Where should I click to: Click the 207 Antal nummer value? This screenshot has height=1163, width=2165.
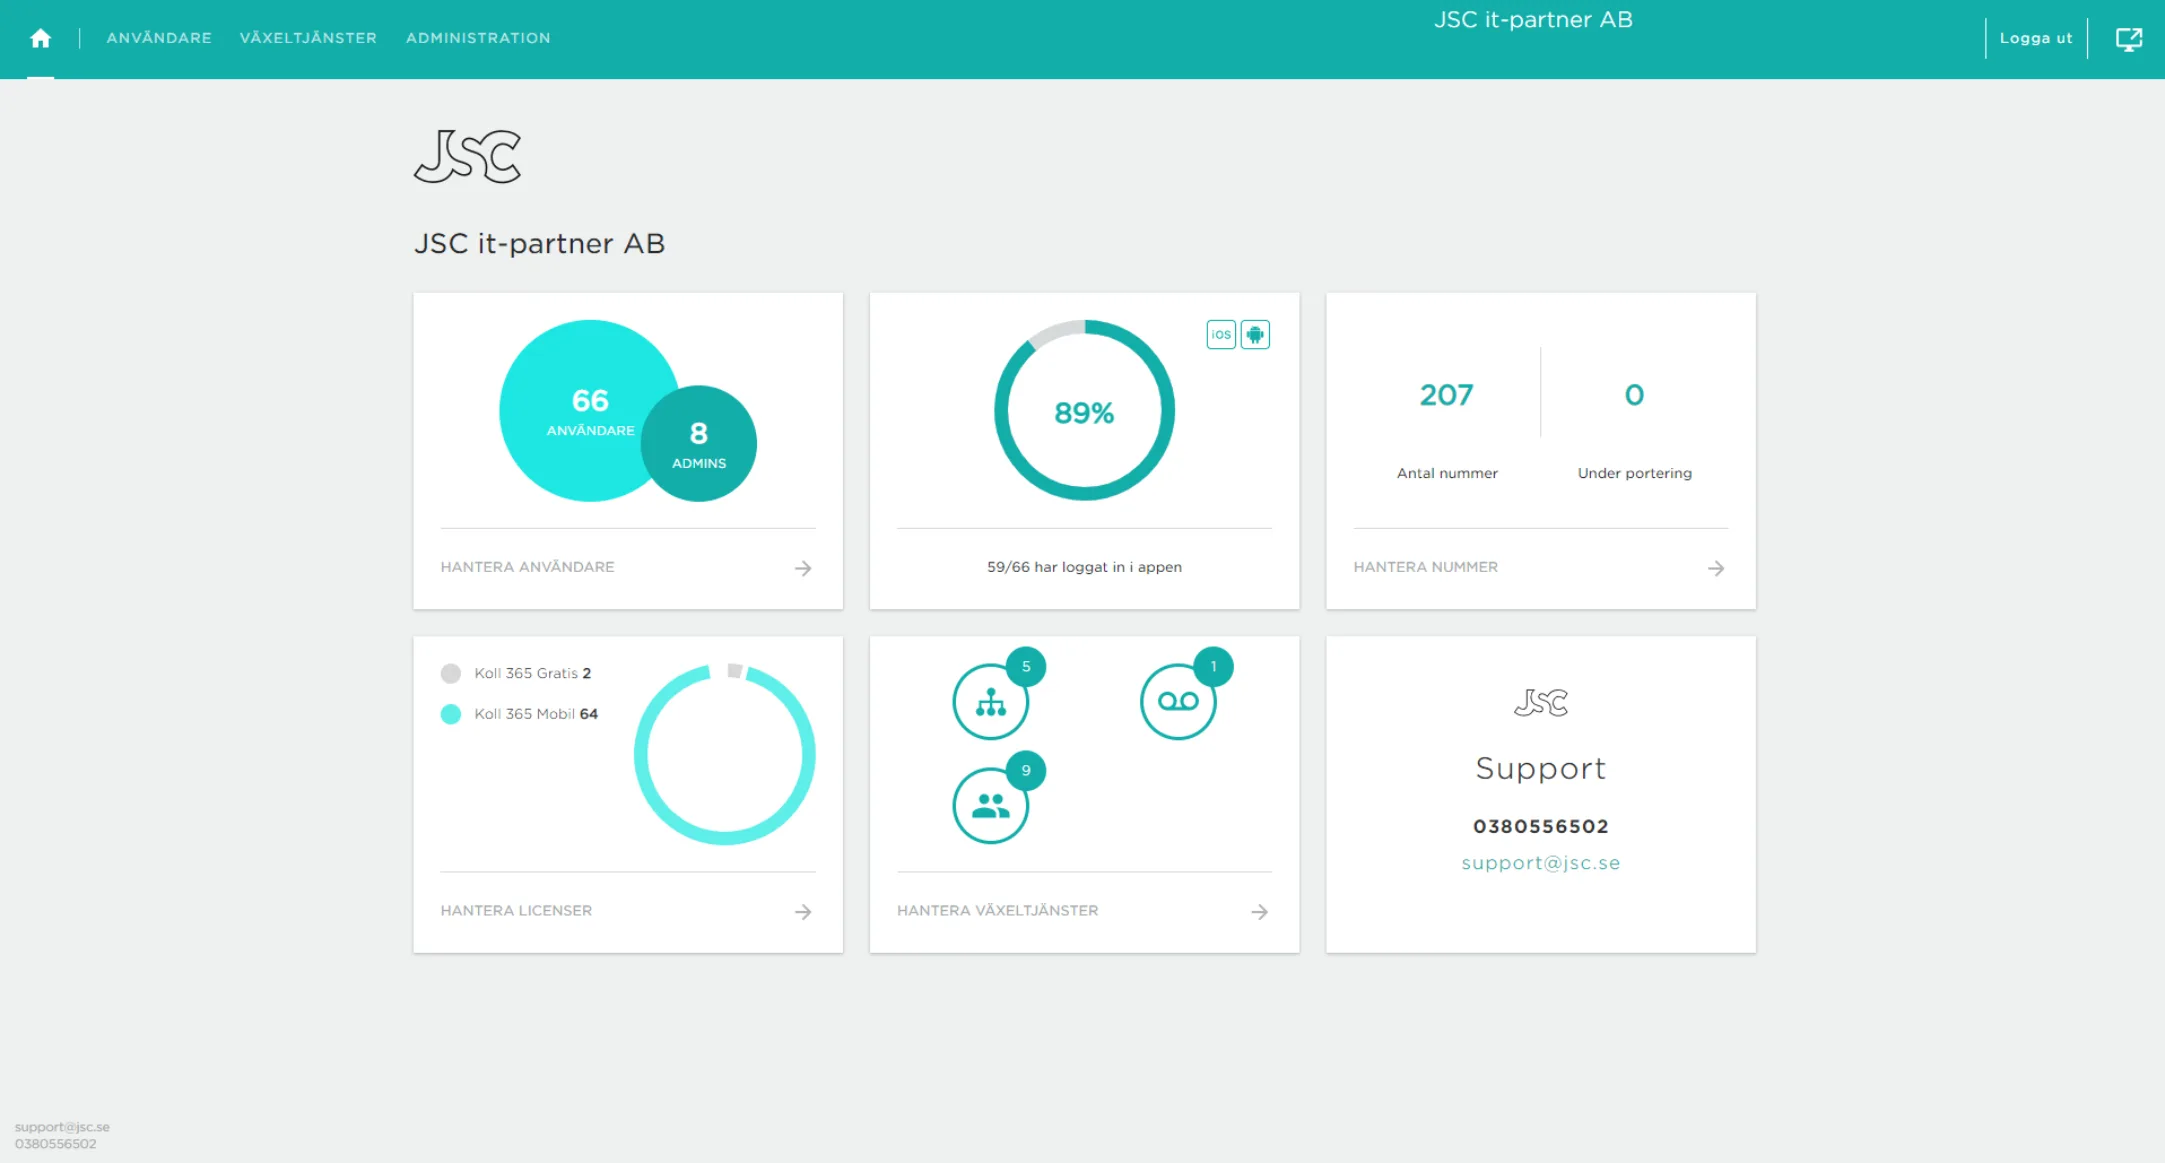pyautogui.click(x=1446, y=395)
